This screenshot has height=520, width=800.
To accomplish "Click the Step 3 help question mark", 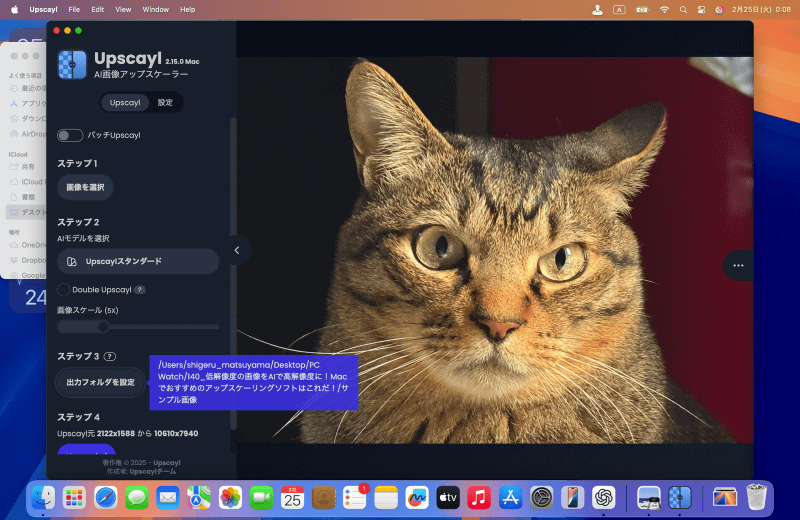I will click(110, 356).
